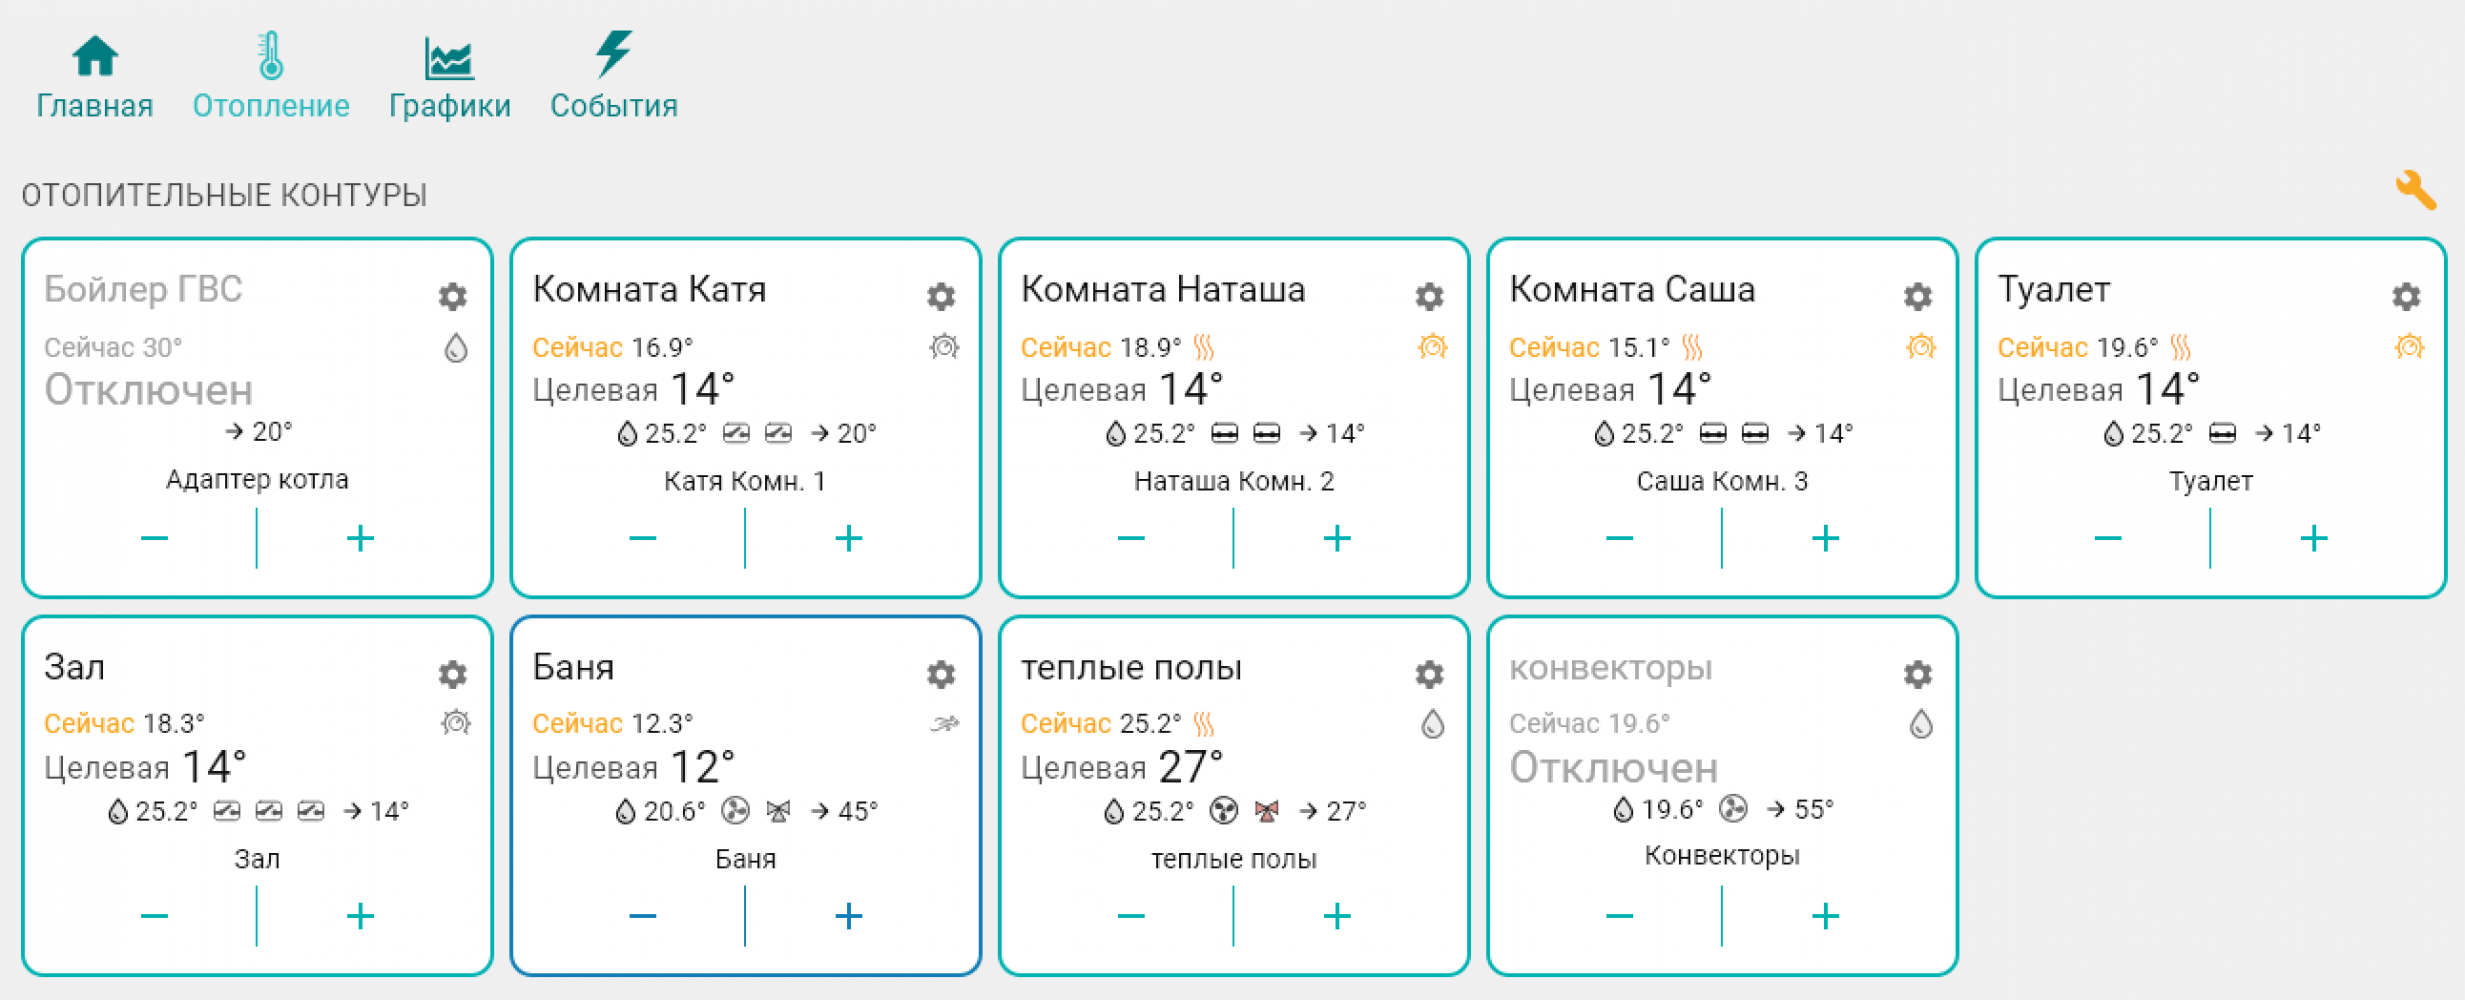The image size is (2465, 1000).
Task: Click the water drop icon on конвекторы card
Action: click(x=1920, y=724)
